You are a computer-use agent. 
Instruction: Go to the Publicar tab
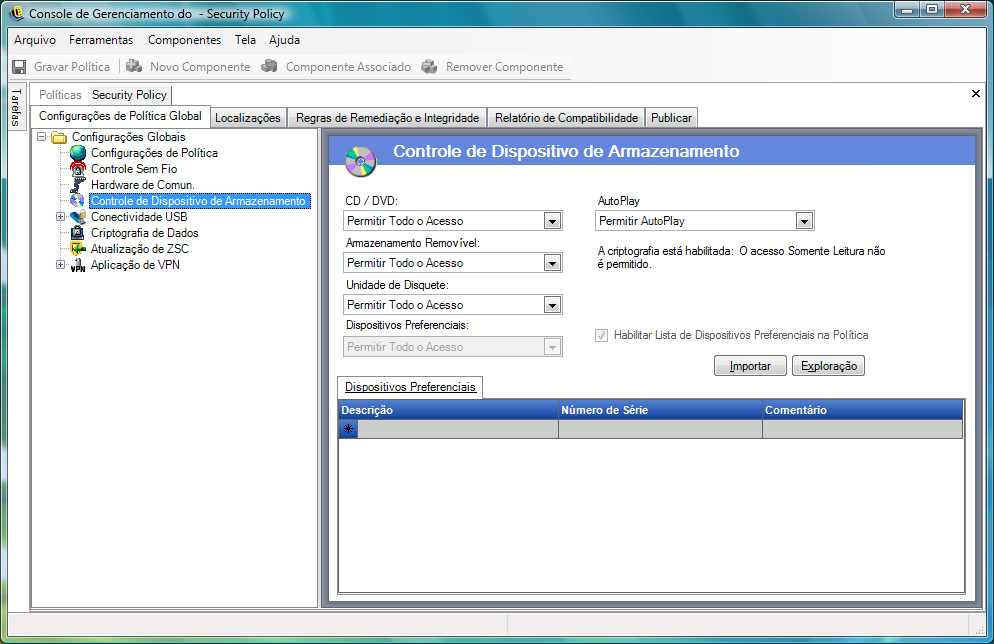pos(671,118)
